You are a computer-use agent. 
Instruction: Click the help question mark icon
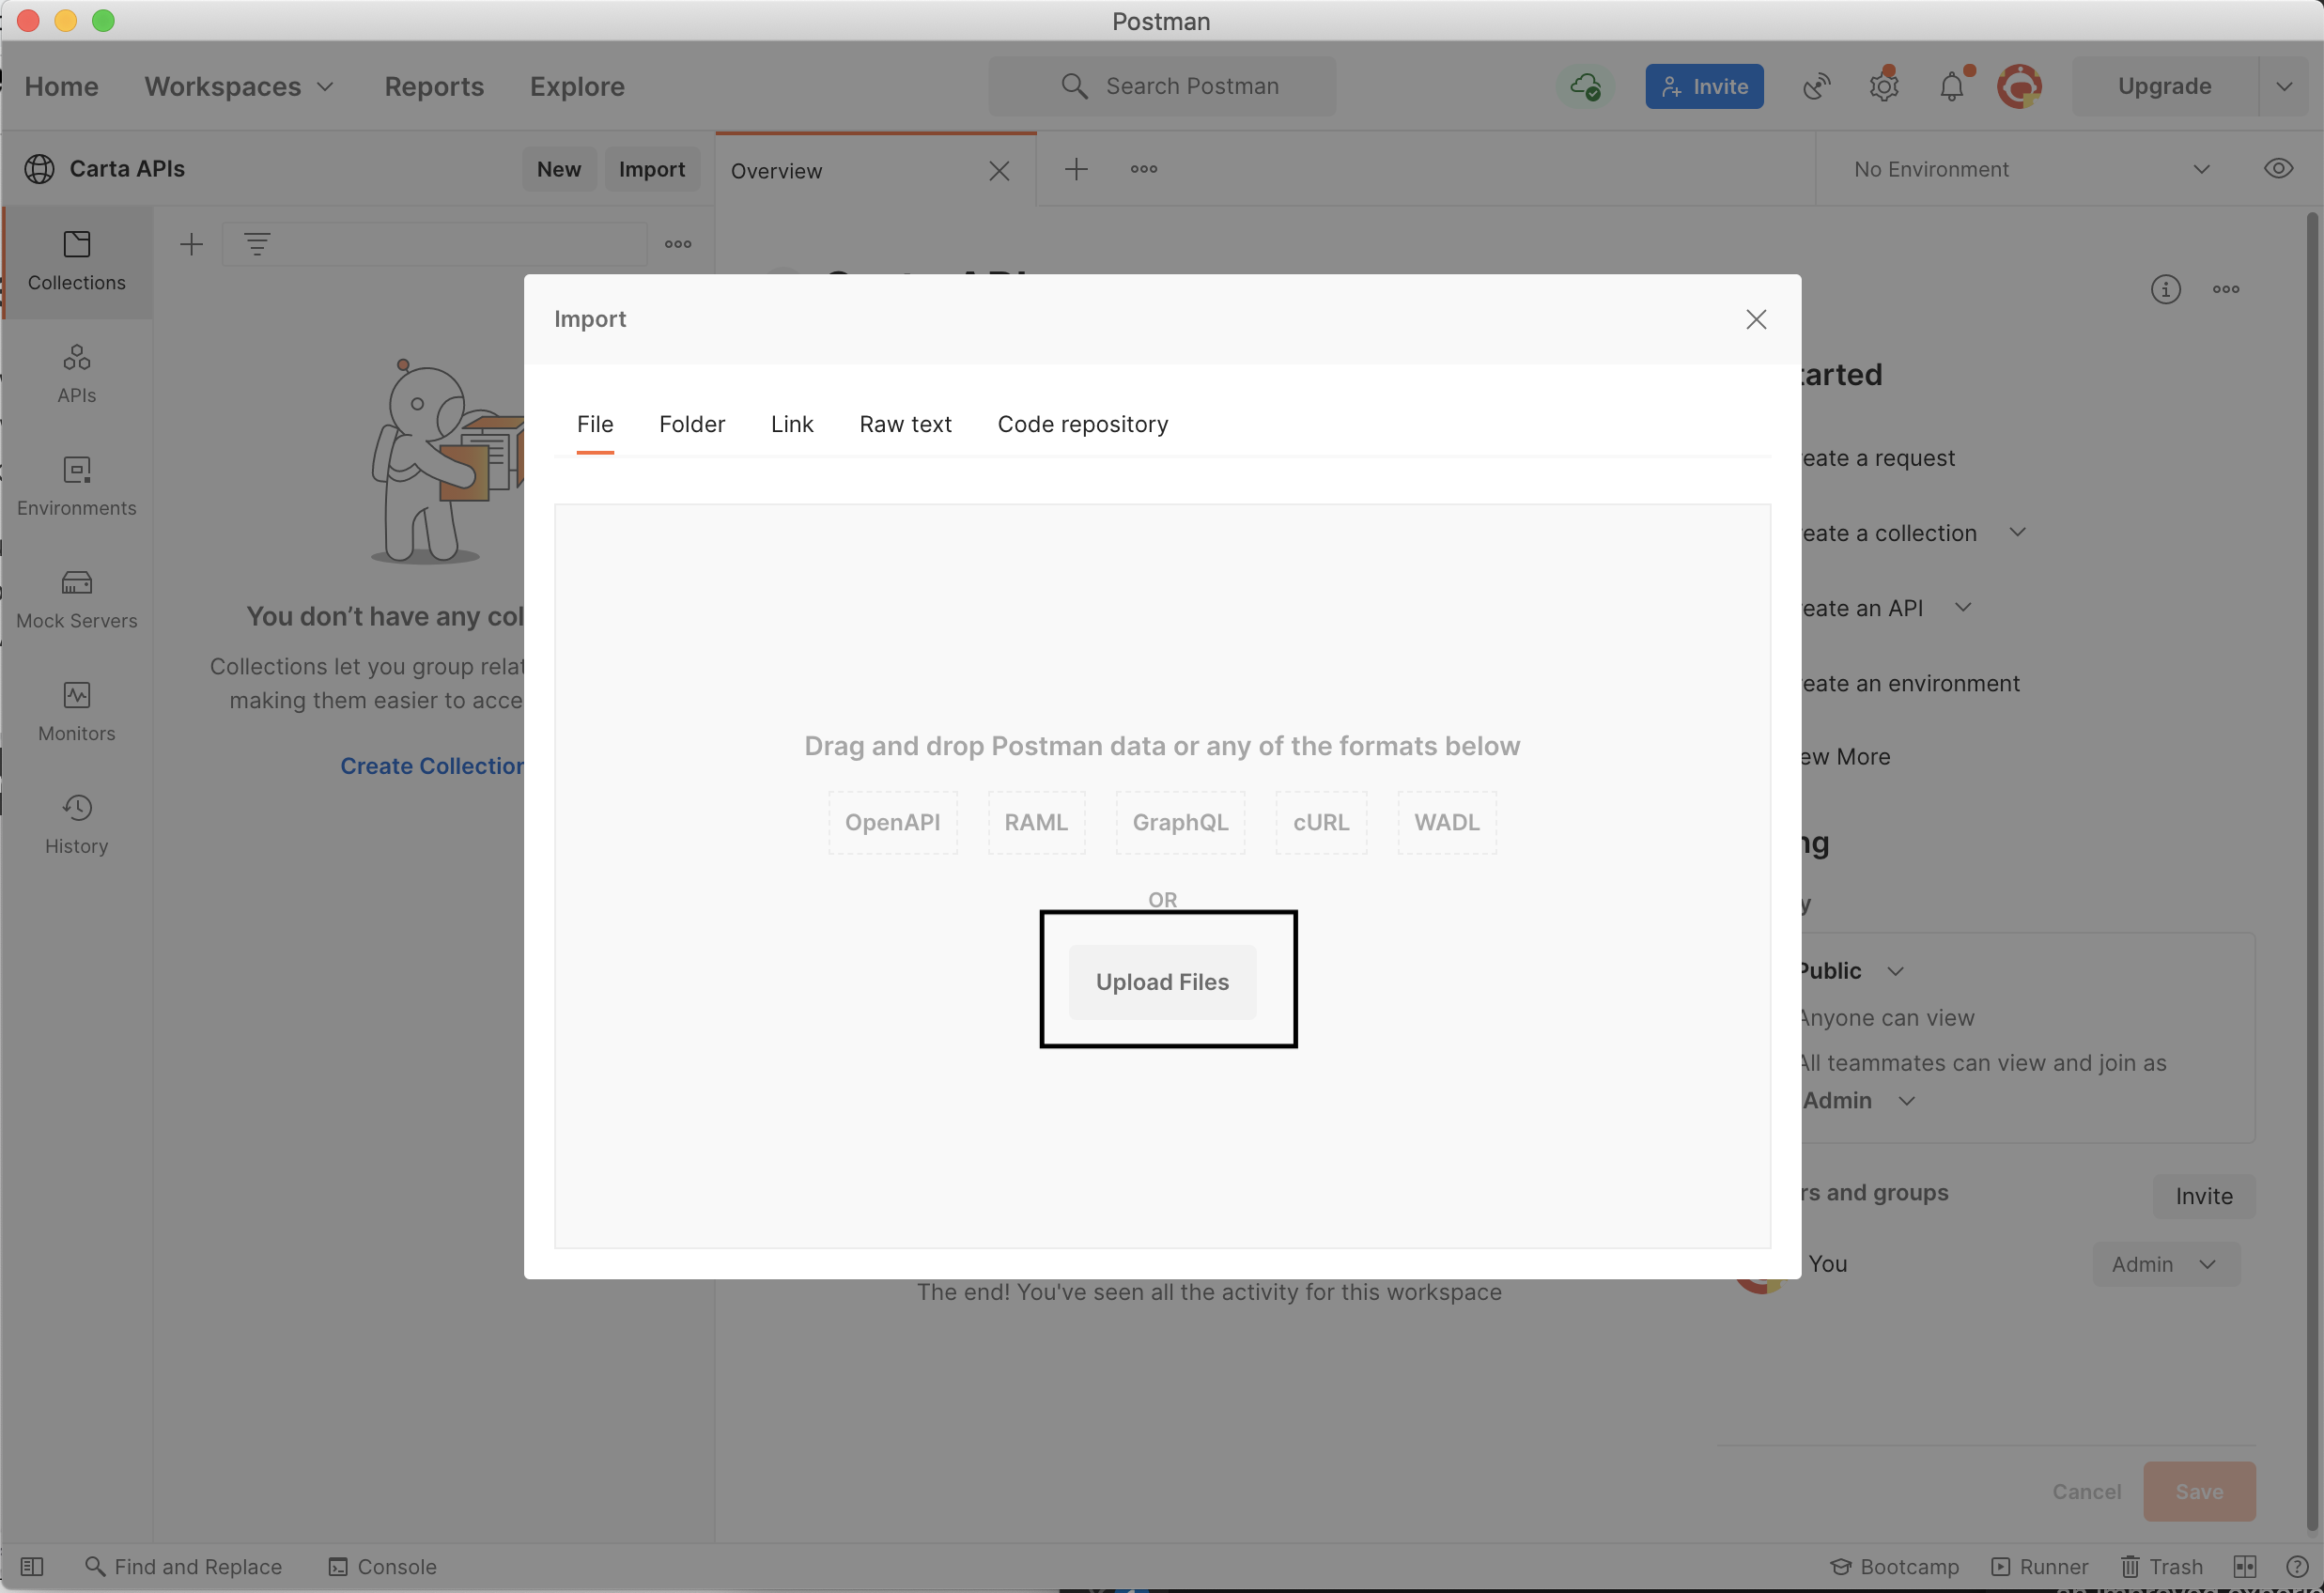point(2298,1567)
